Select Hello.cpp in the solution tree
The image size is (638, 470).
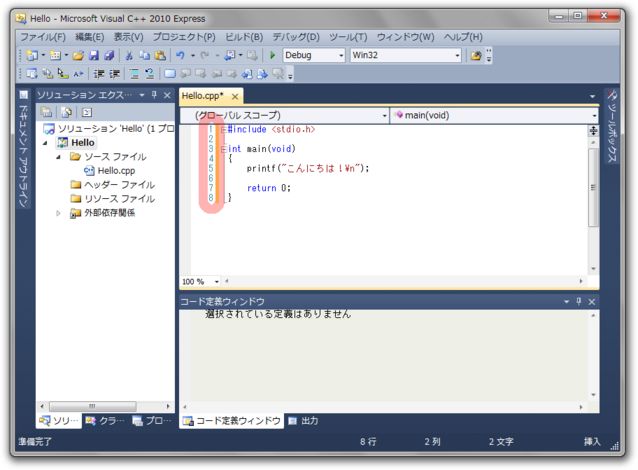[x=109, y=171]
